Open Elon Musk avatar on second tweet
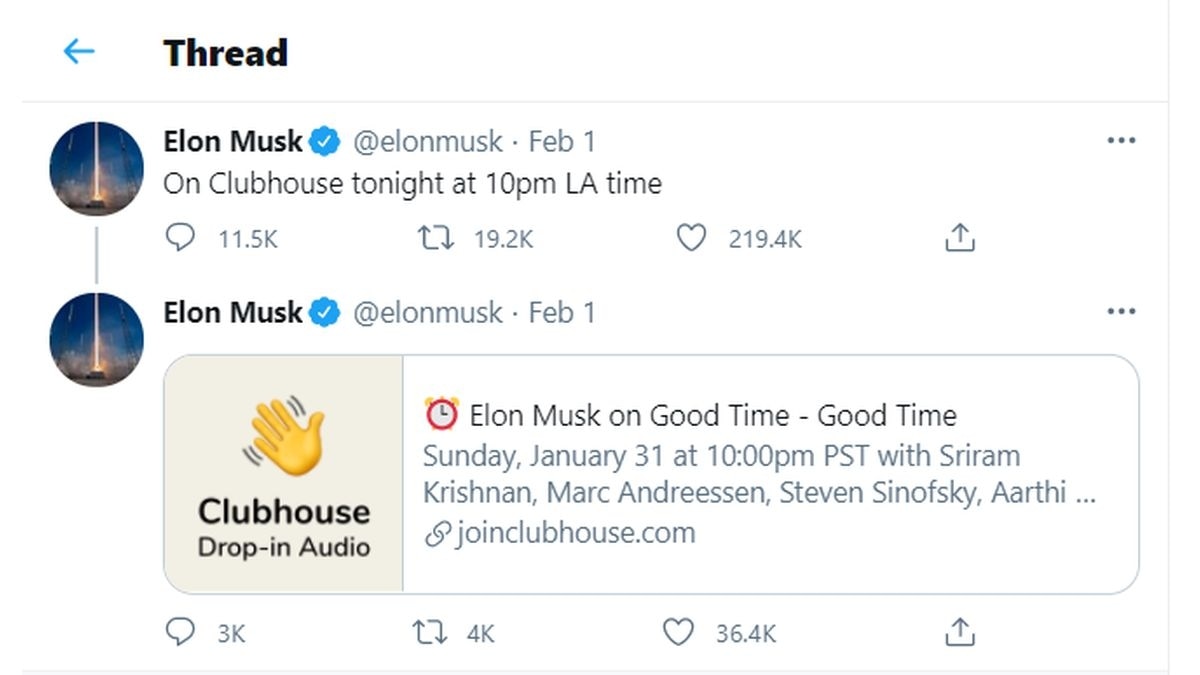 96,339
